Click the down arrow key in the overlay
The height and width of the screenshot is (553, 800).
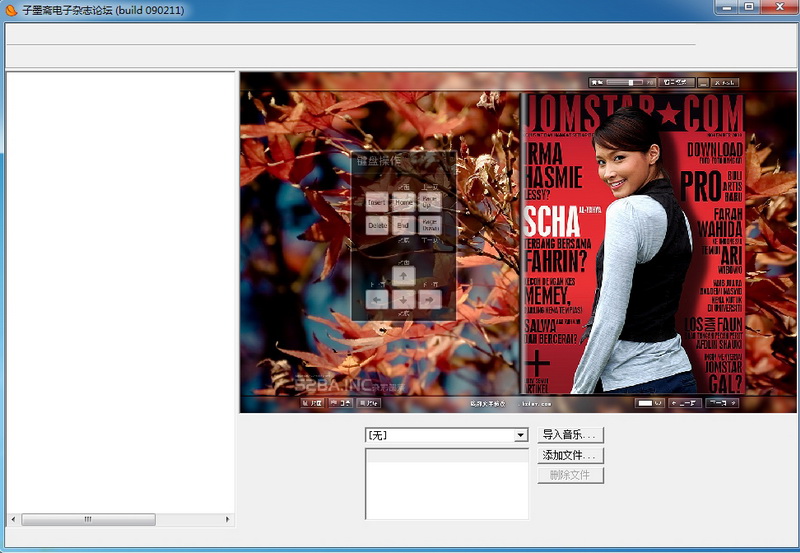tap(403, 299)
